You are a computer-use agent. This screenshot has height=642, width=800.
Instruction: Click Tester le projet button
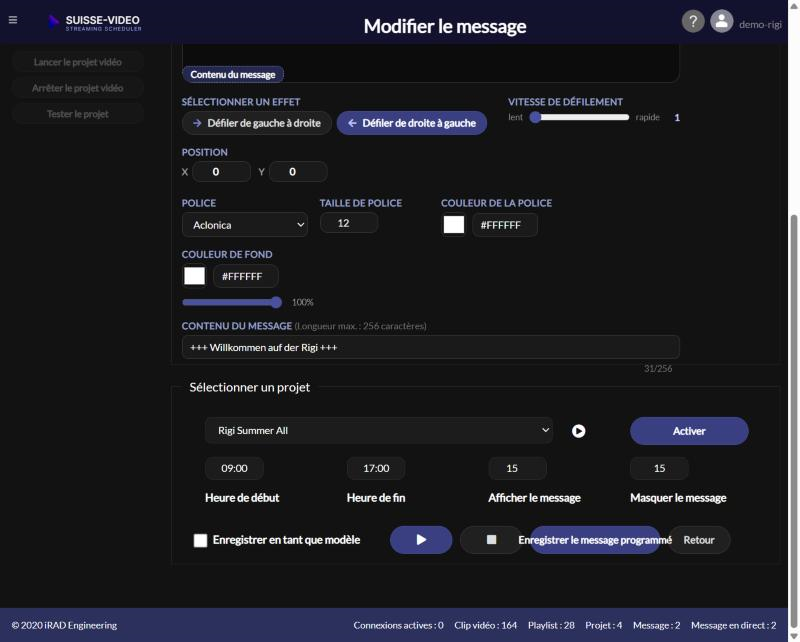coord(78,114)
